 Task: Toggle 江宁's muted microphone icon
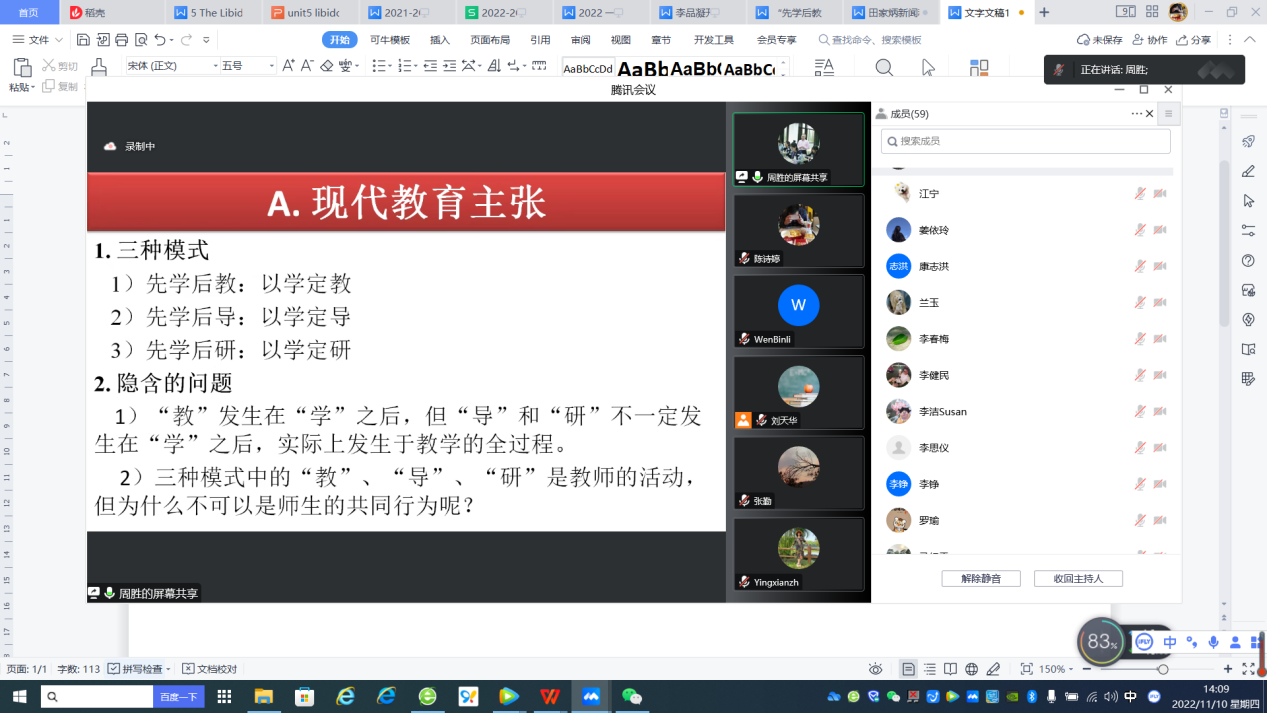tap(1139, 194)
